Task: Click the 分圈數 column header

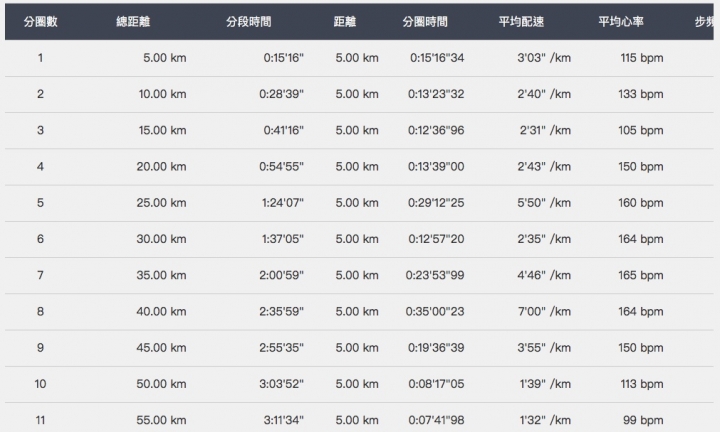Action: point(40,22)
